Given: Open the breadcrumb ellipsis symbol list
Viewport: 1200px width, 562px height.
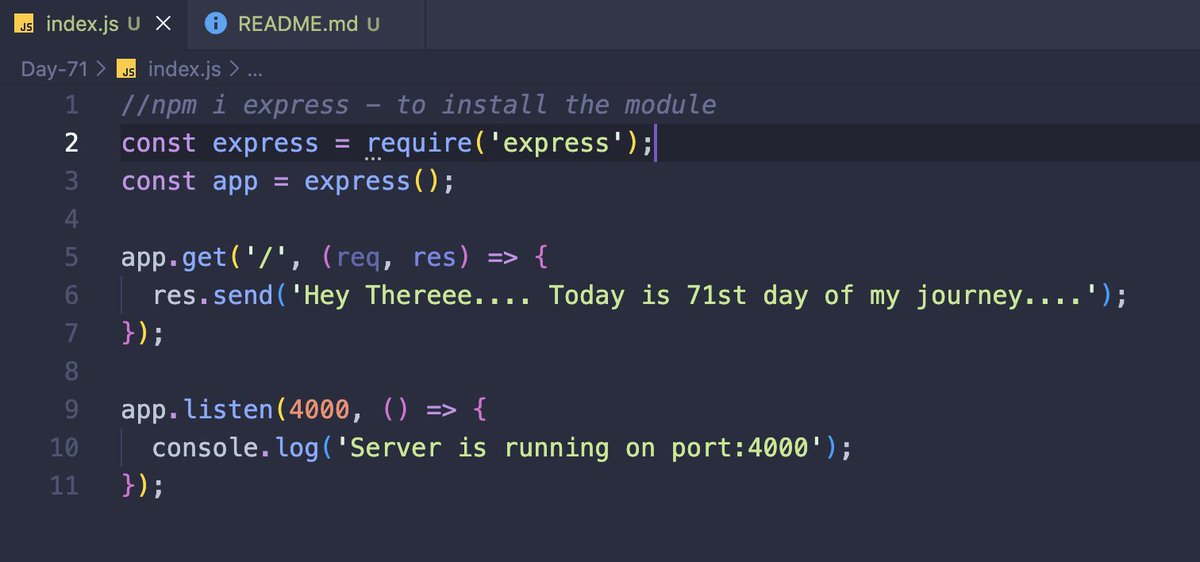Looking at the screenshot, I should [x=254, y=69].
